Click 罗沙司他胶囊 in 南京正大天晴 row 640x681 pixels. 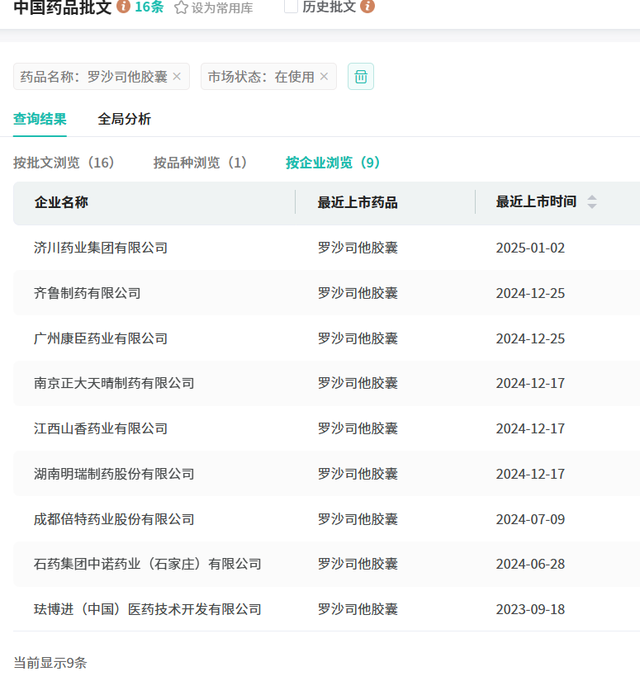(x=357, y=383)
